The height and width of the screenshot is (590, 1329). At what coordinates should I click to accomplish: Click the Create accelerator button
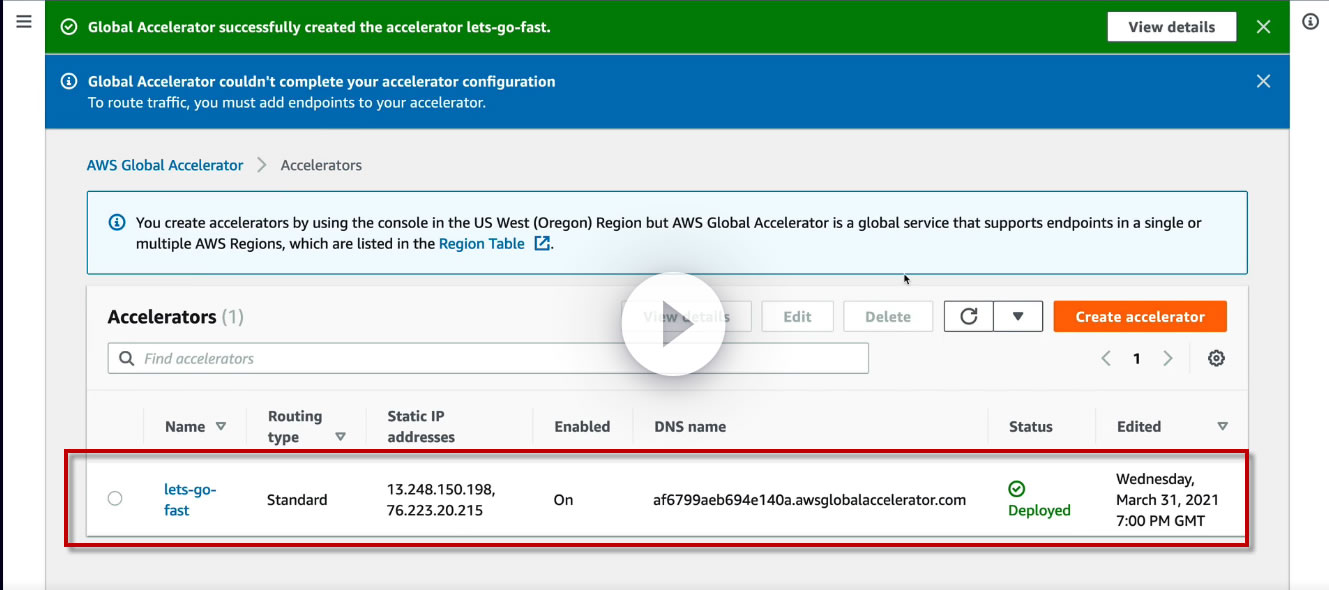click(x=1140, y=317)
